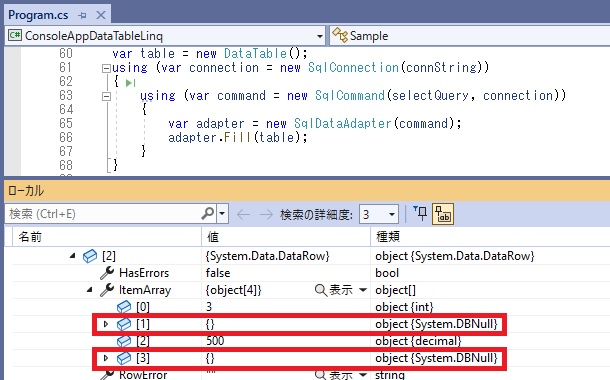Switch to the Program.cs tab

[38, 15]
